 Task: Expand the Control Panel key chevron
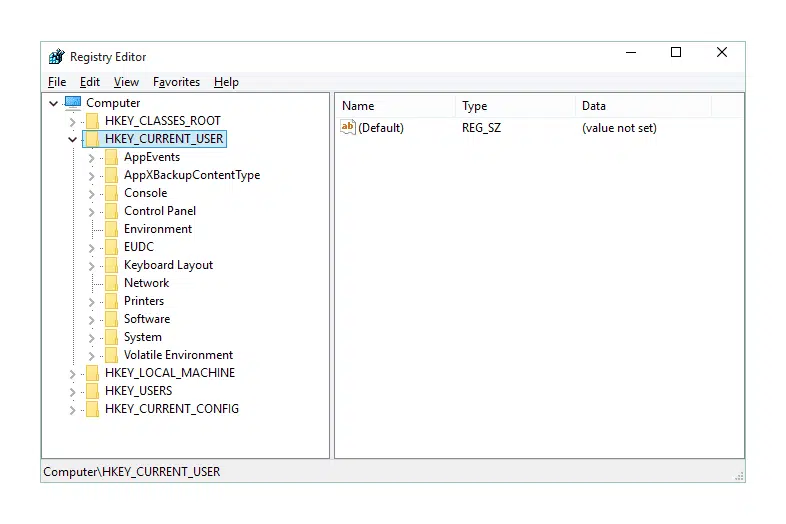pos(91,212)
